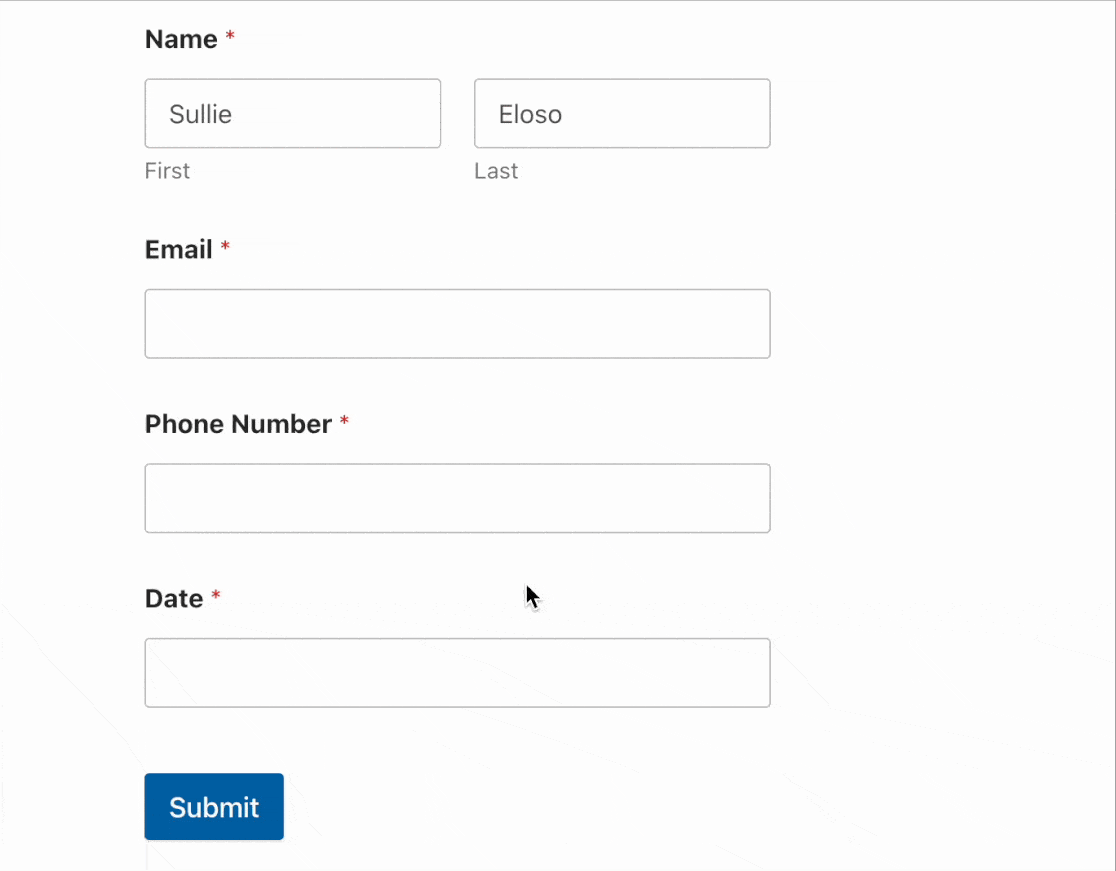This screenshot has height=871, width=1116.
Task: Click the Phone Number field label
Action: coord(237,424)
